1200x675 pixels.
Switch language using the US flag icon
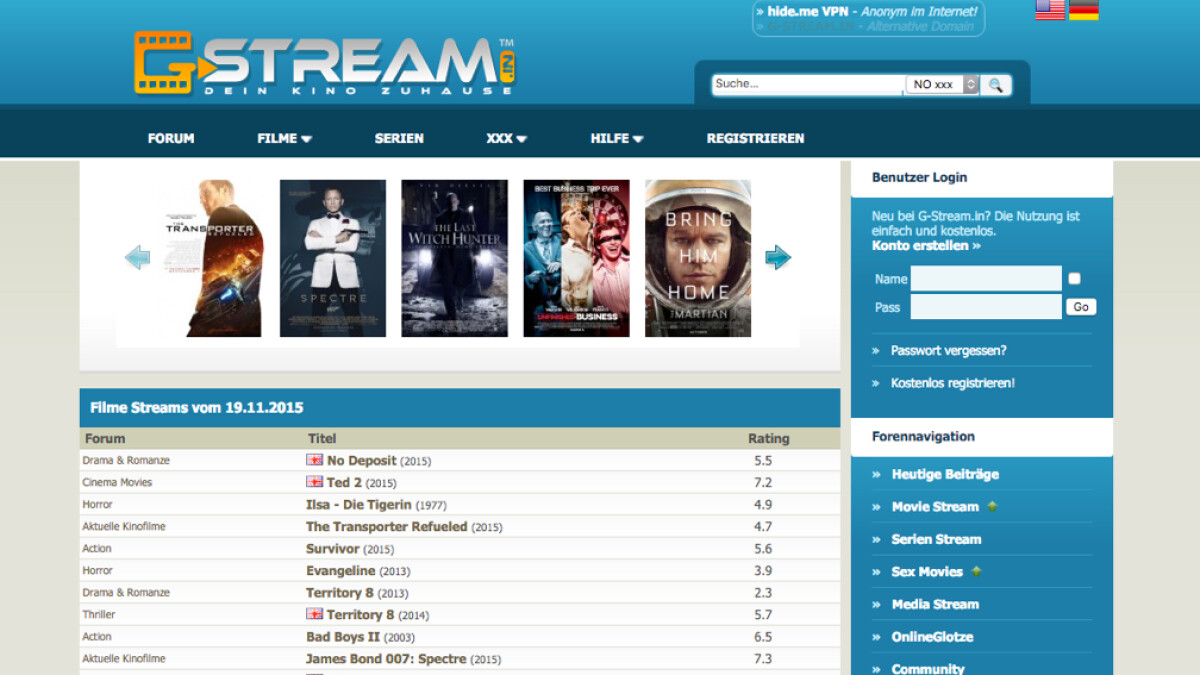1049,10
